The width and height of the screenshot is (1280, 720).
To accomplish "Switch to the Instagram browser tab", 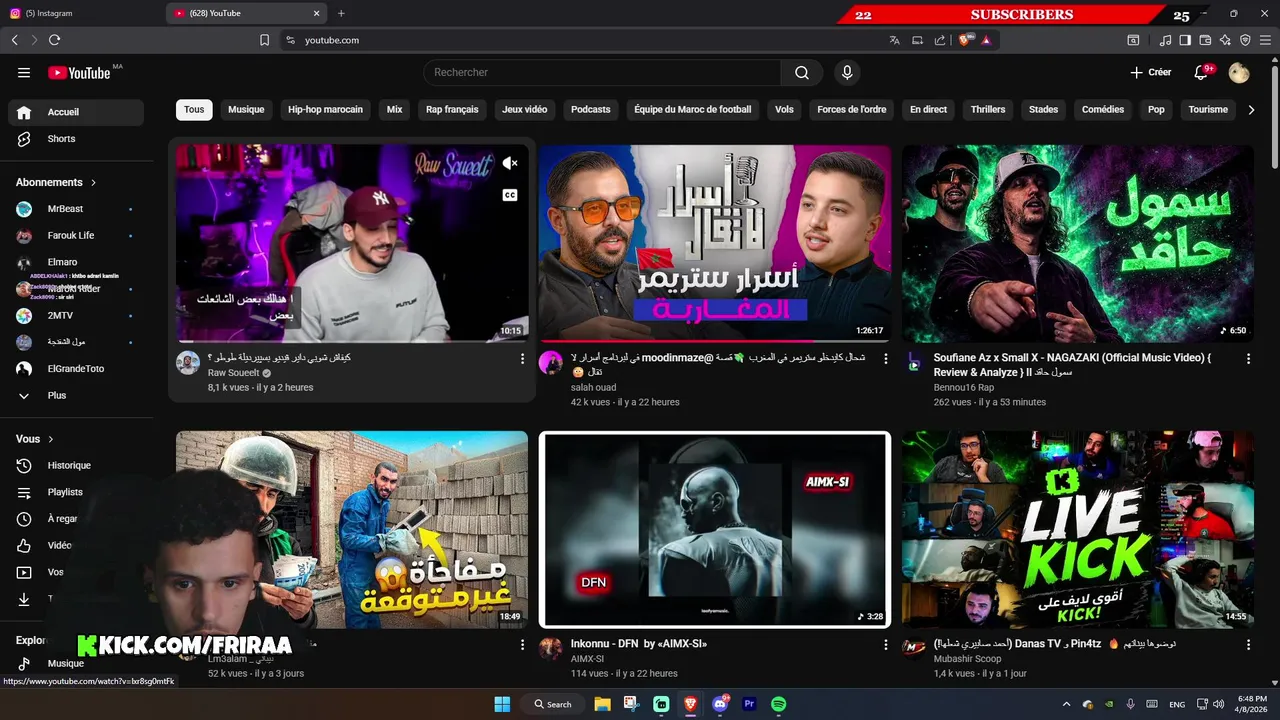I will [x=82, y=13].
